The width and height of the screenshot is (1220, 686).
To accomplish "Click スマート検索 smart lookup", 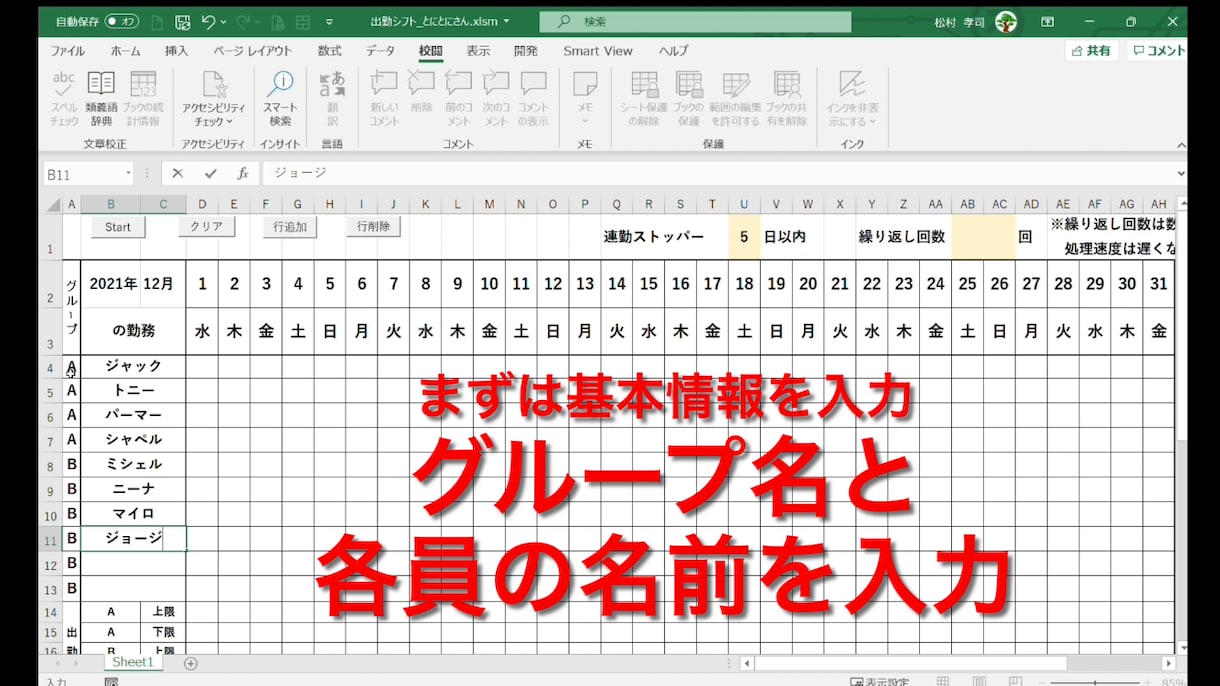I will [x=280, y=98].
